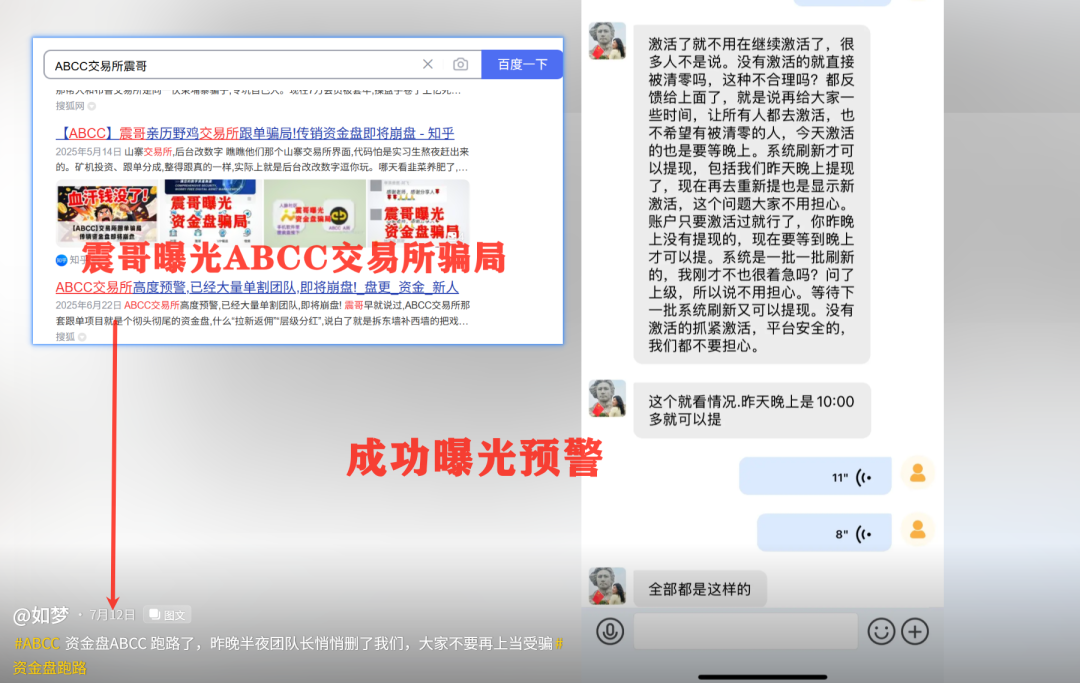The width and height of the screenshot is (1080, 683).
Task: Tap the plus icon to add chat attachments
Action: click(x=916, y=631)
